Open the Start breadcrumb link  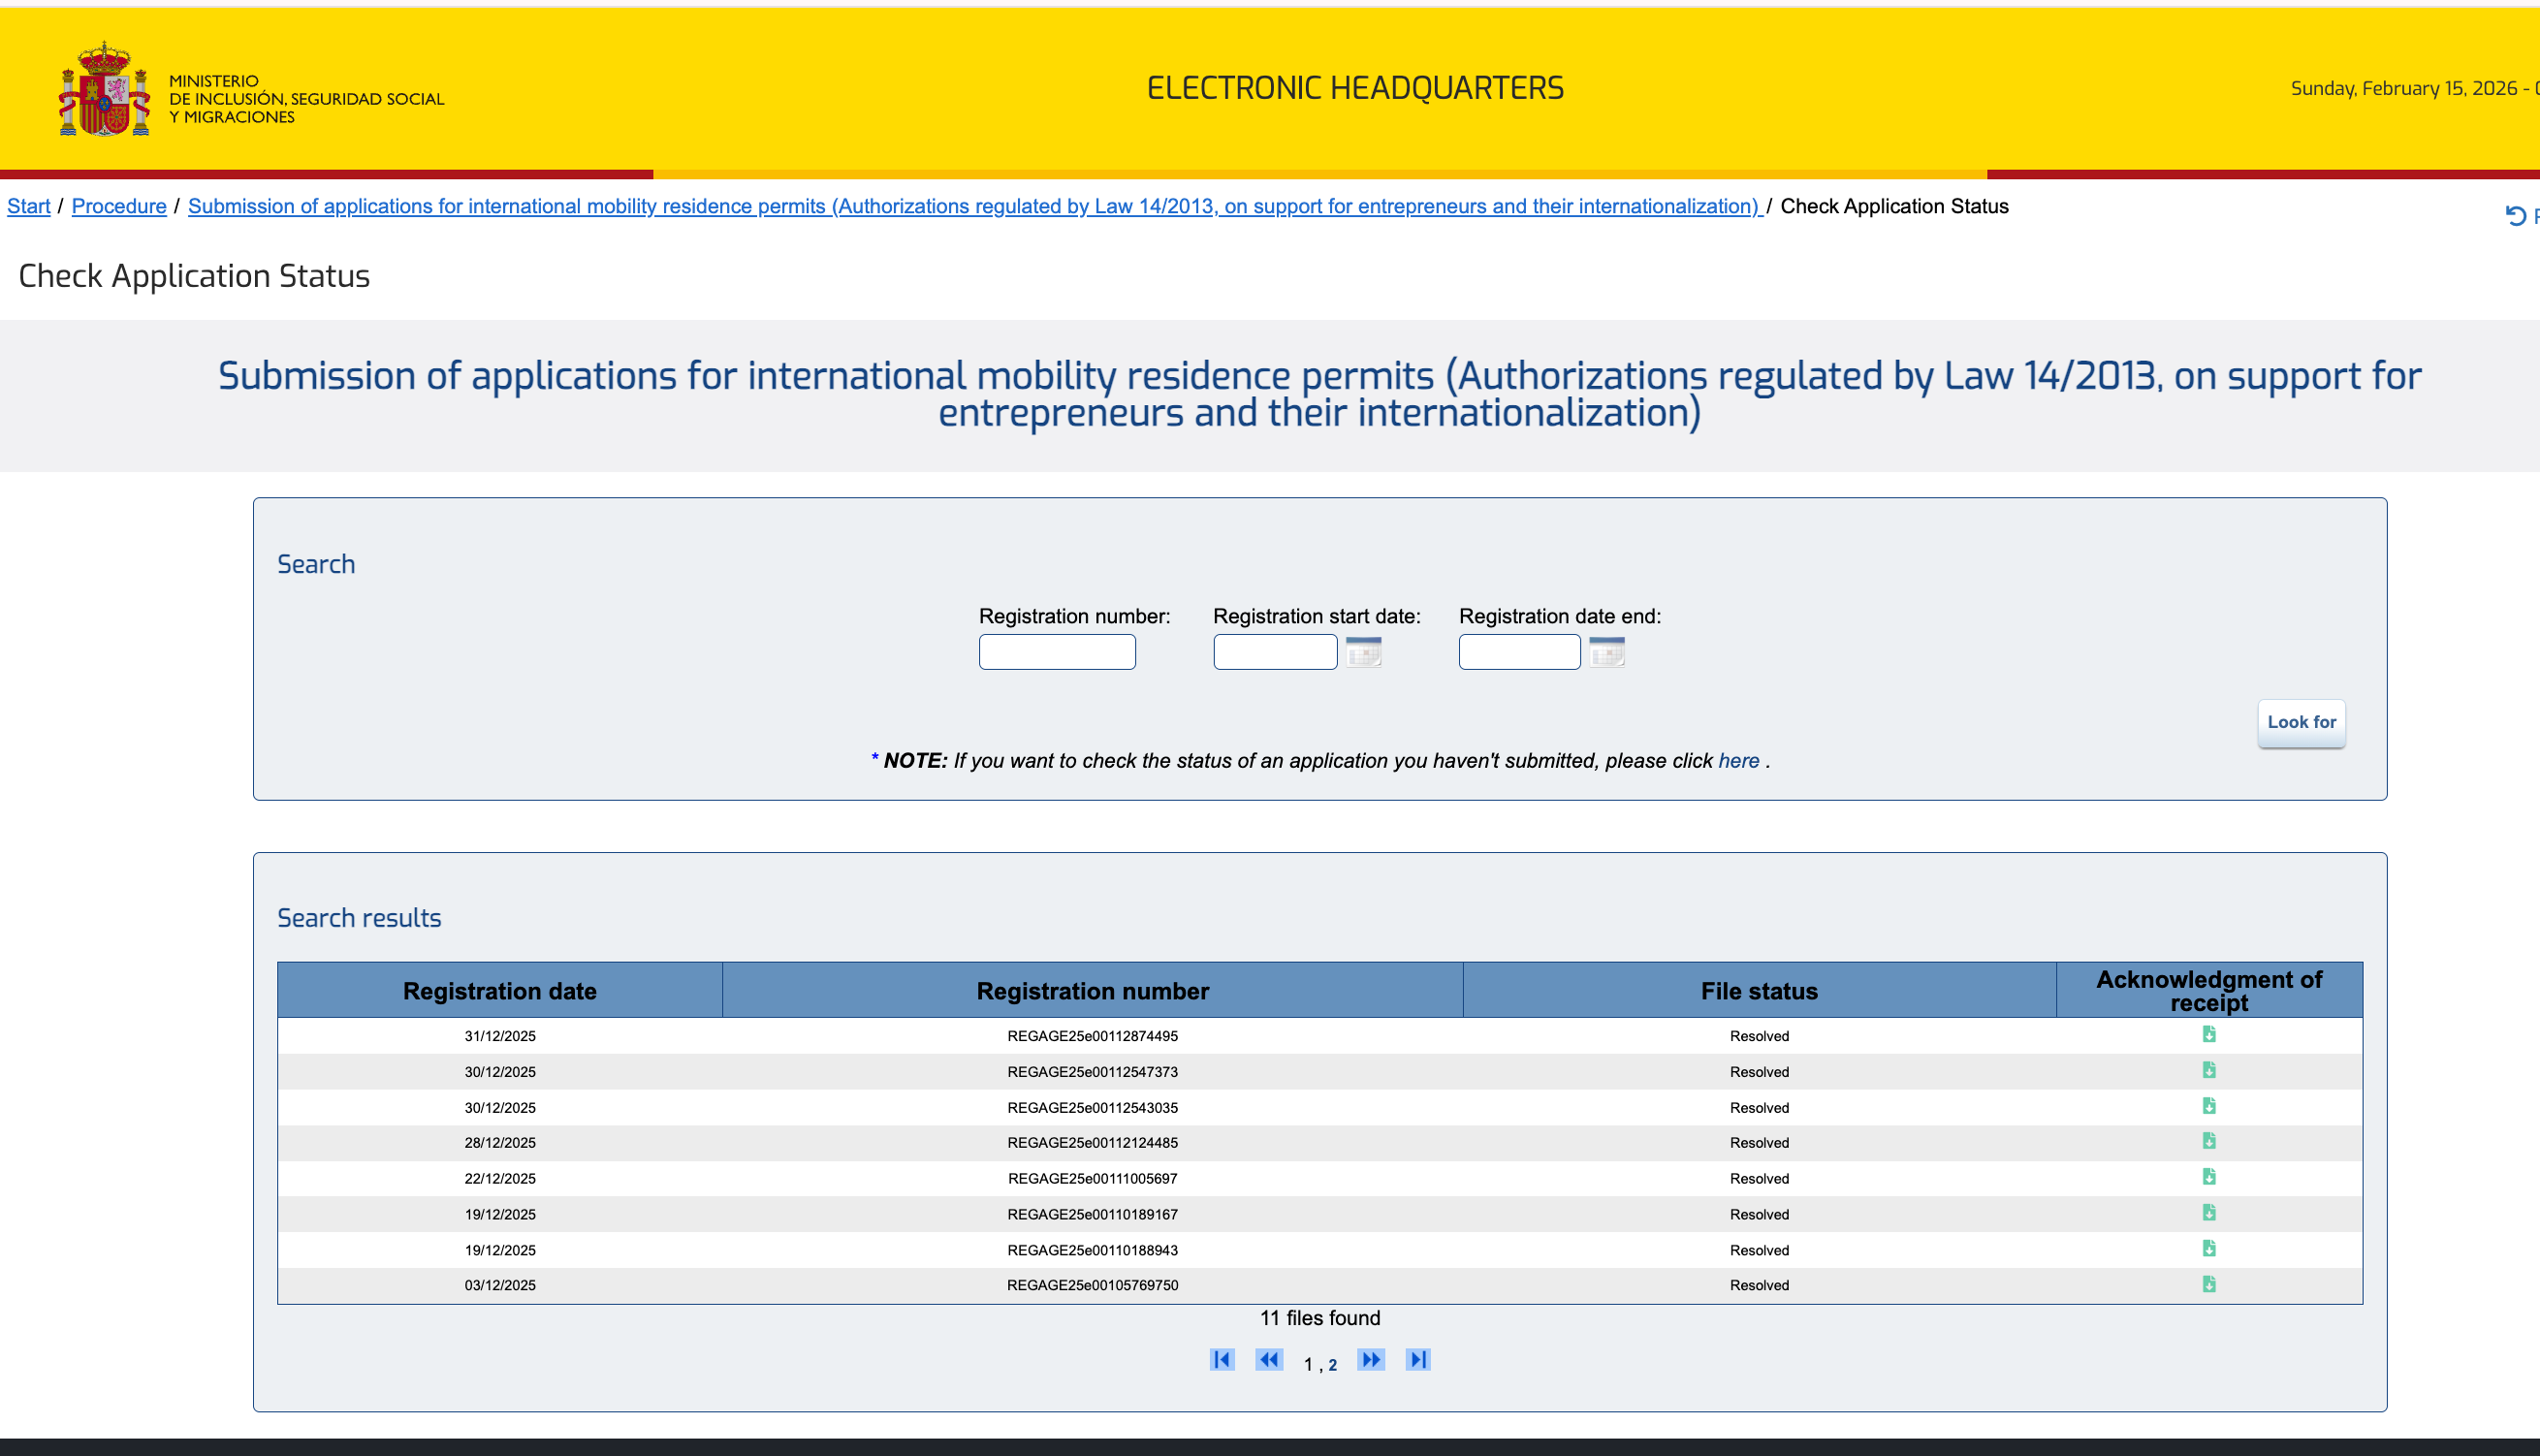28,206
